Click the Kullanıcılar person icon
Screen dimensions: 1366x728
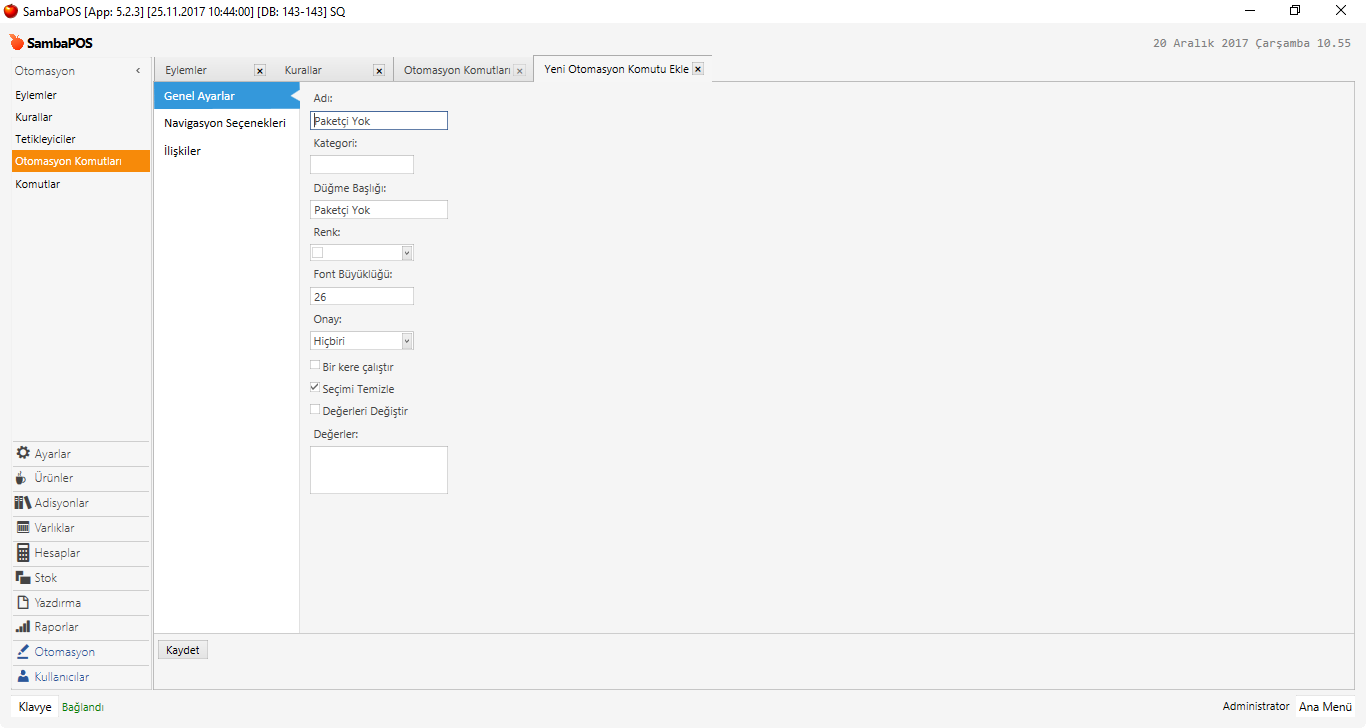[23, 677]
